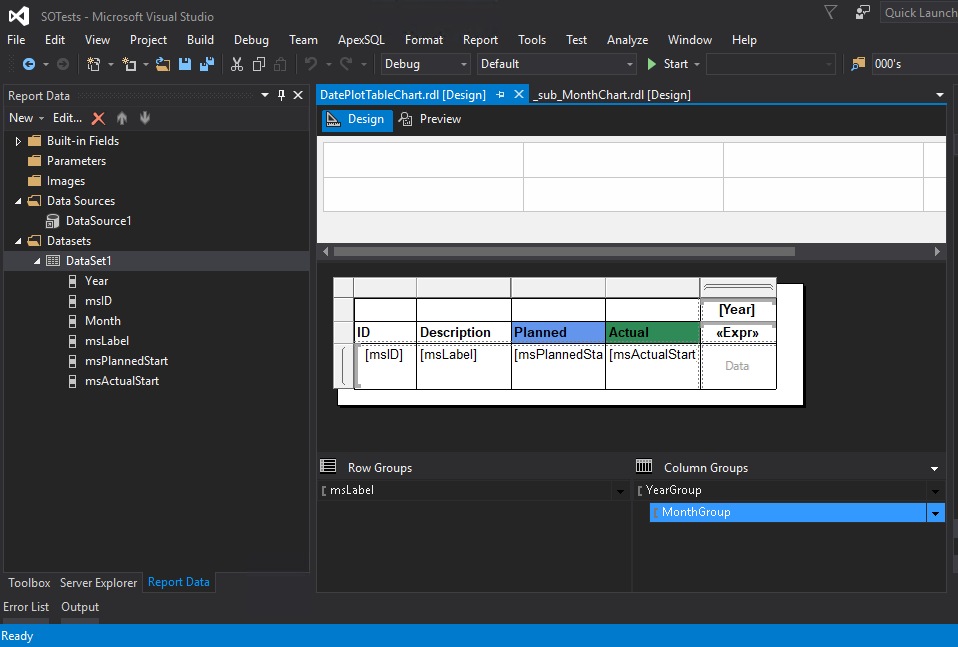
Task: Click the Navigate Backward arrow icon
Action: coord(29,64)
